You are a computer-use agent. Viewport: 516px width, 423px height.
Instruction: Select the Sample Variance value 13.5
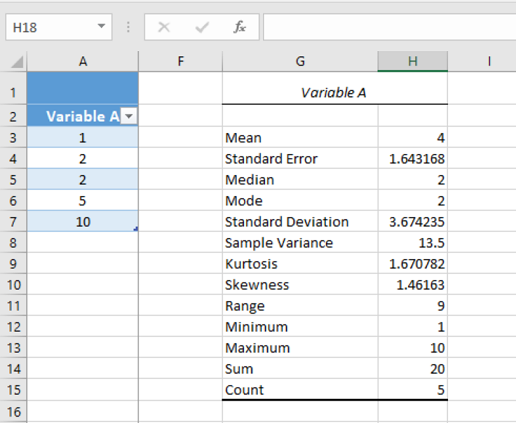tap(413, 243)
